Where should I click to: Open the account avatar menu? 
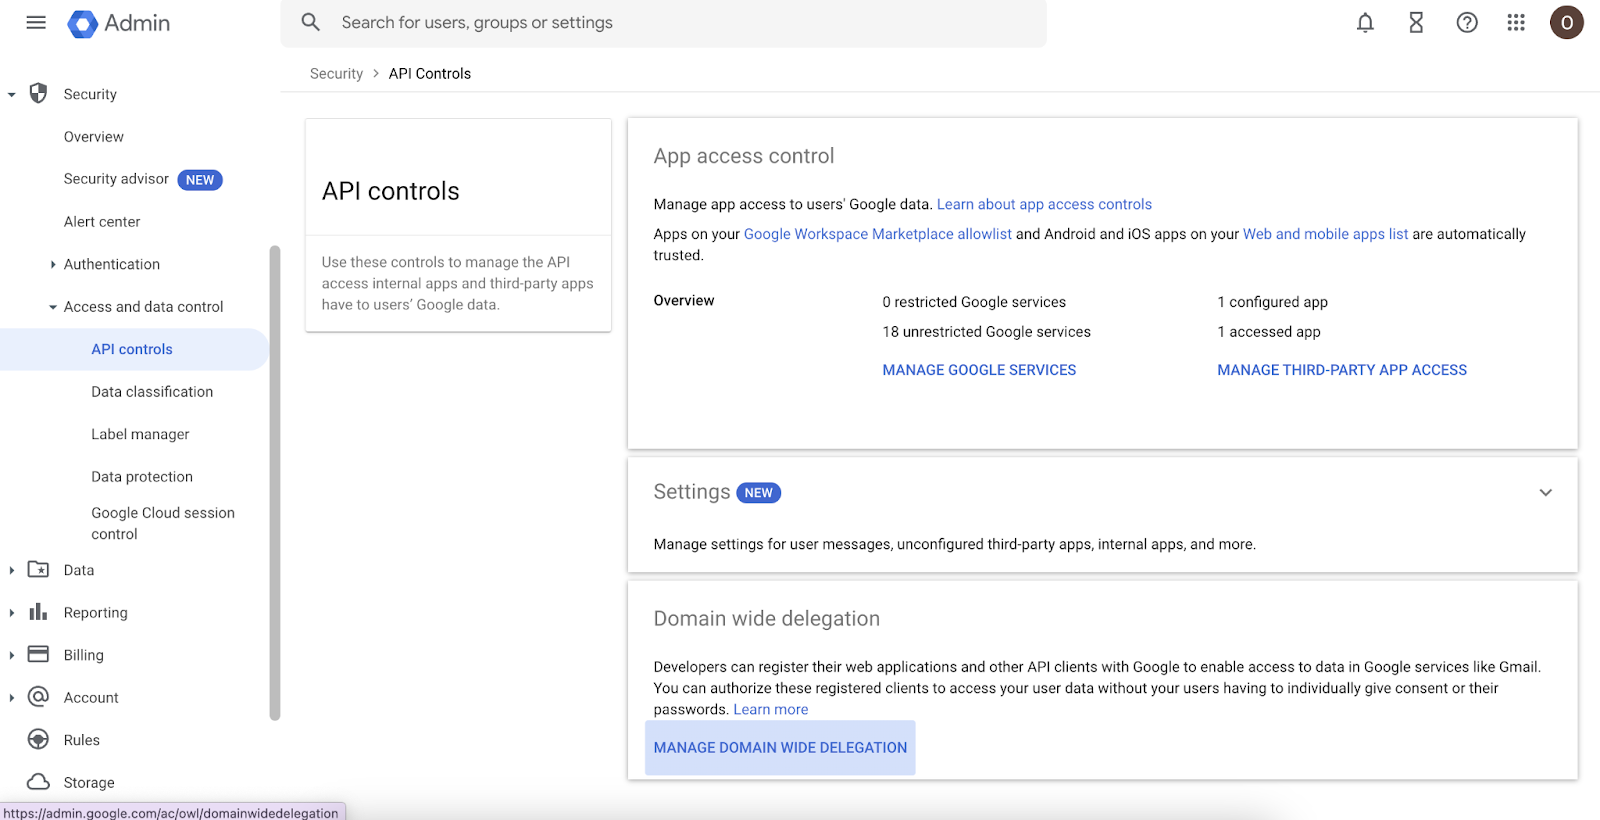[x=1567, y=22]
